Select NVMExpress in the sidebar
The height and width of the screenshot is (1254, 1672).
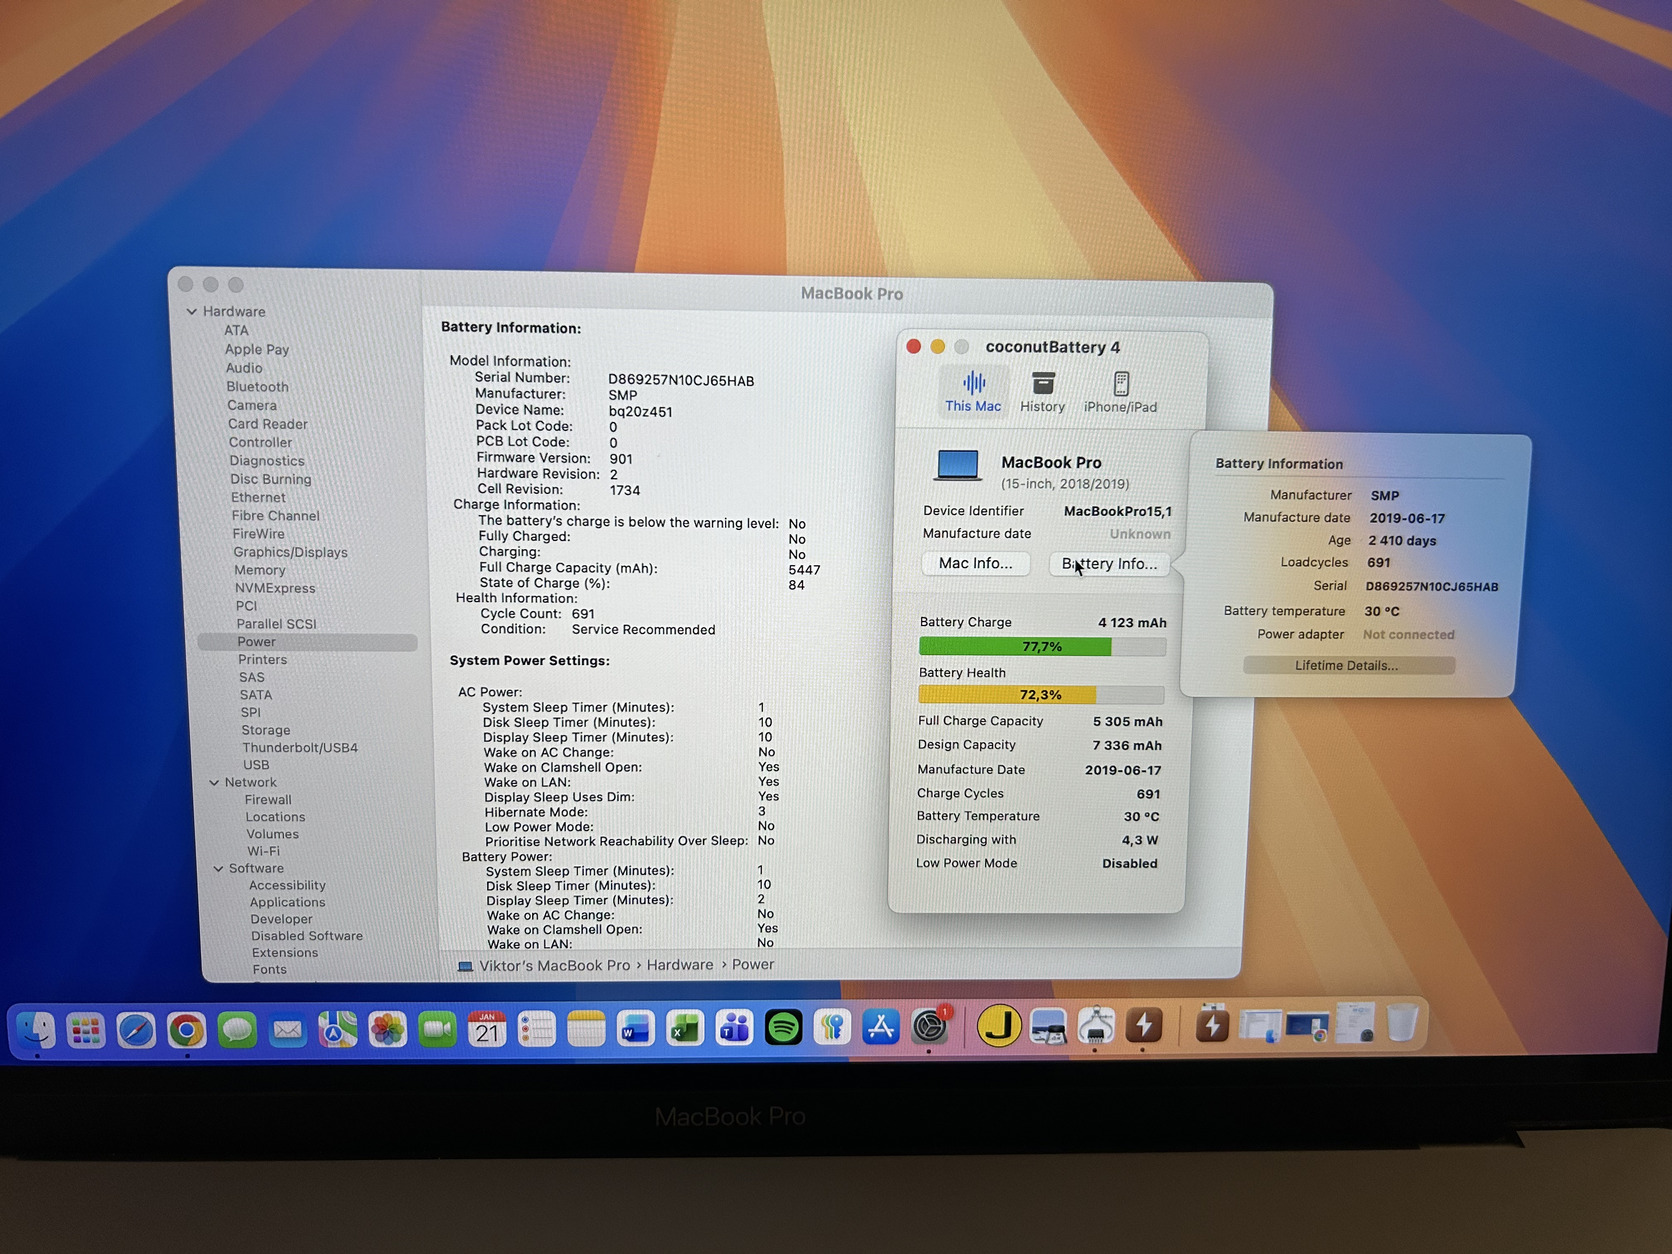click(x=275, y=588)
